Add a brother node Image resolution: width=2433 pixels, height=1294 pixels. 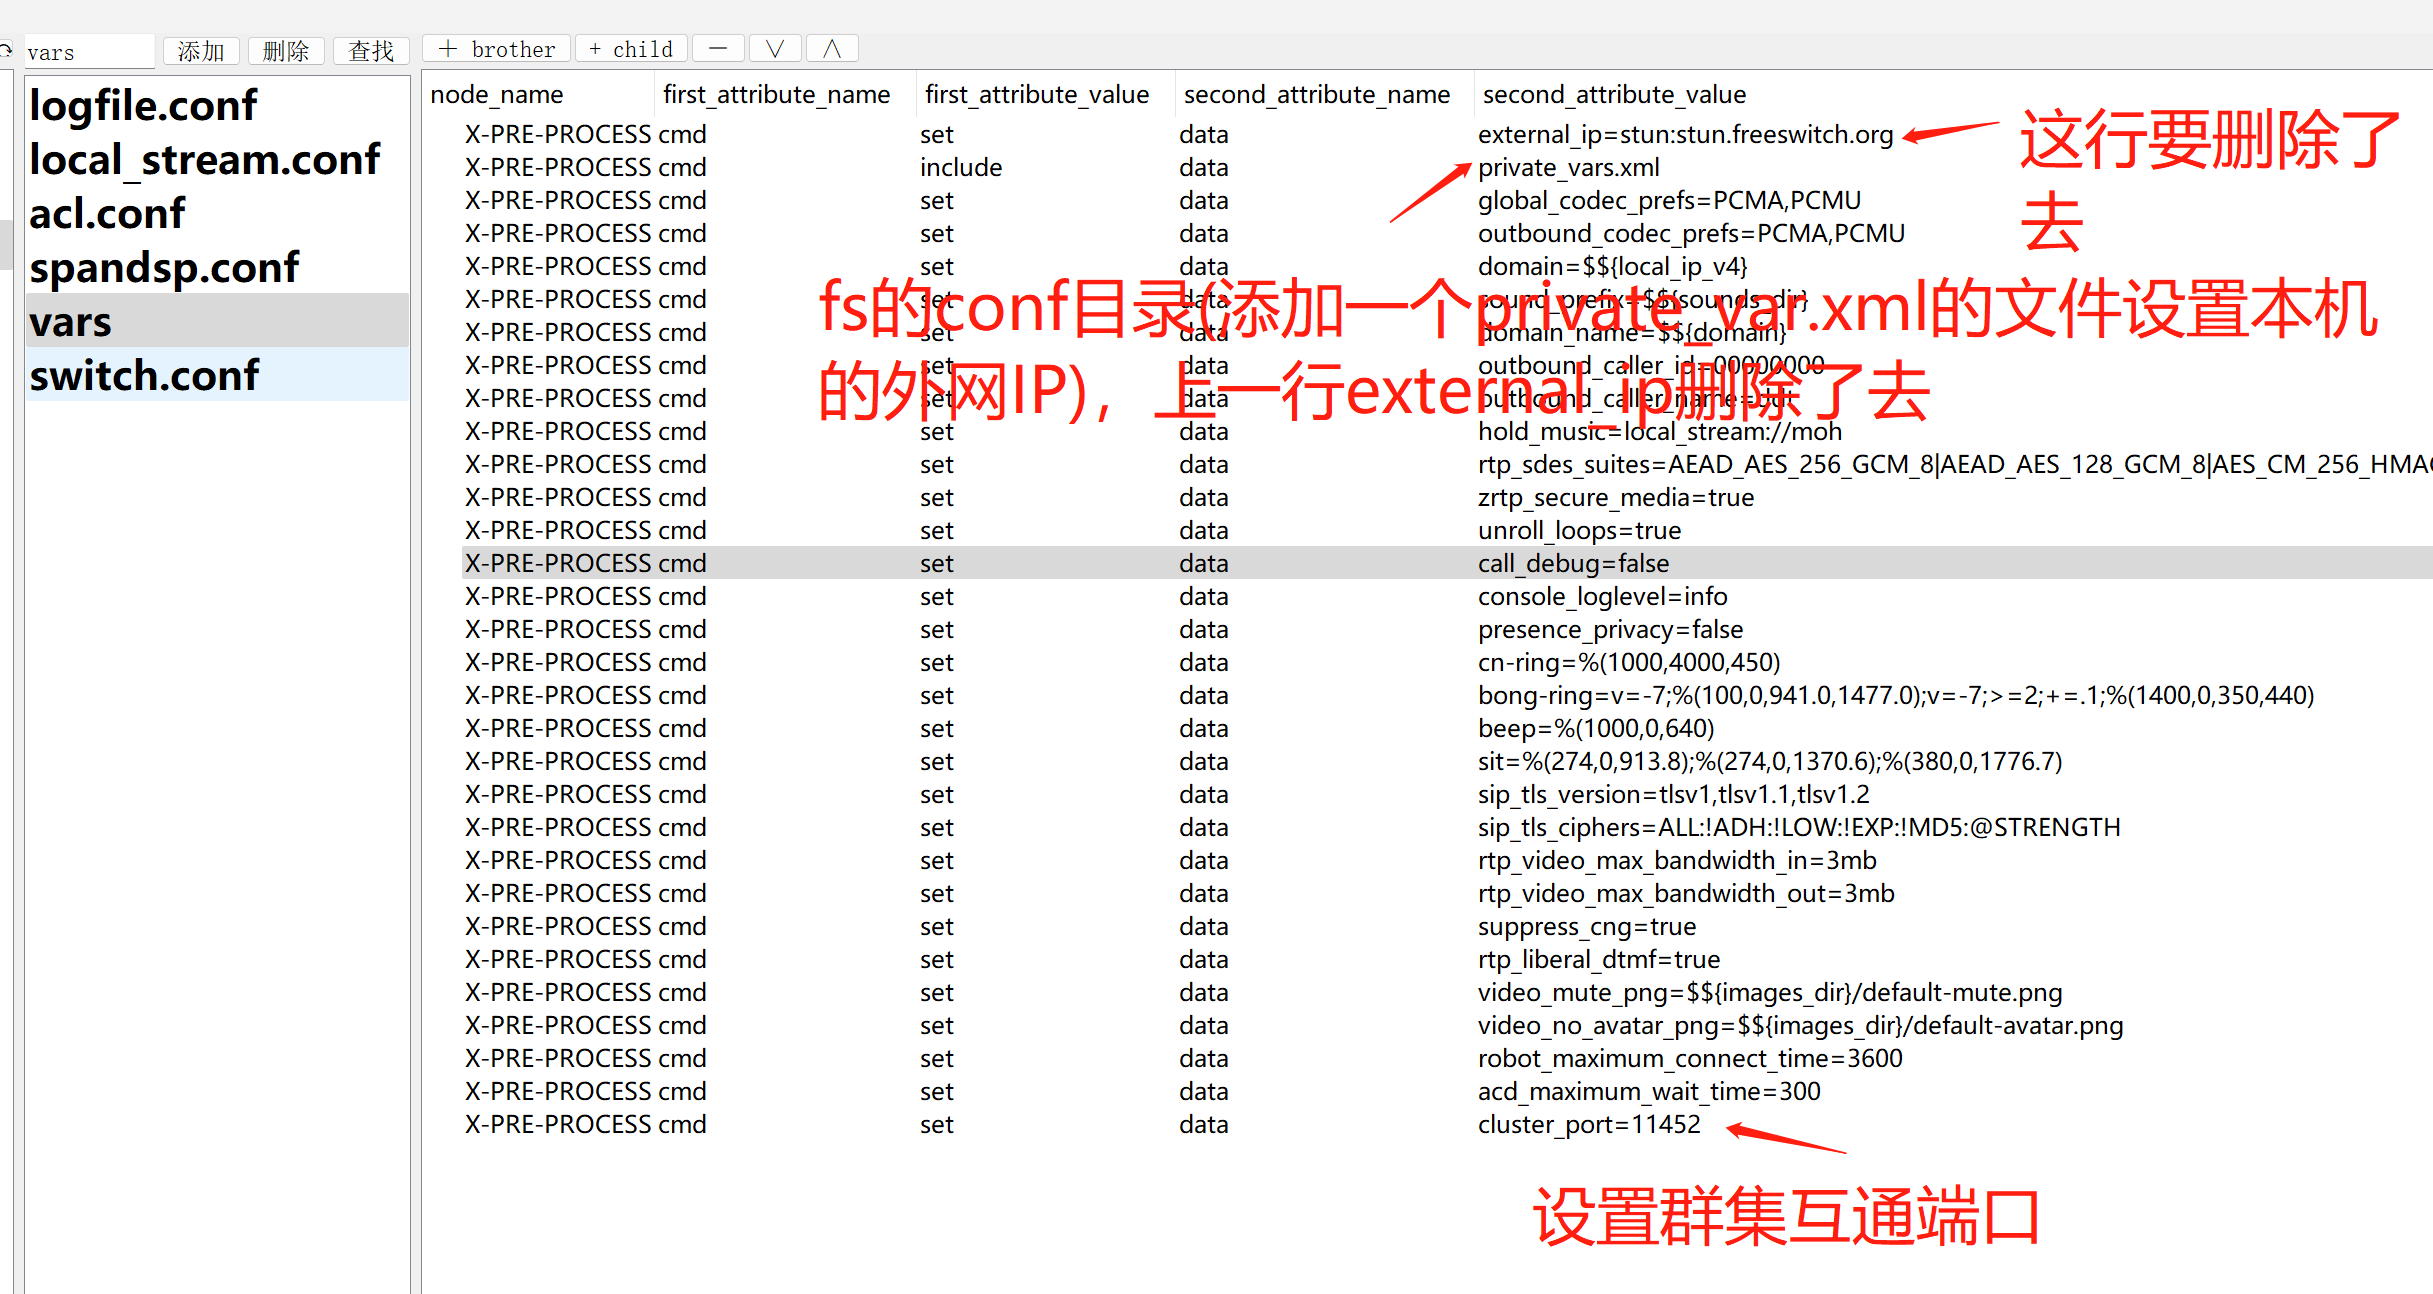(497, 48)
